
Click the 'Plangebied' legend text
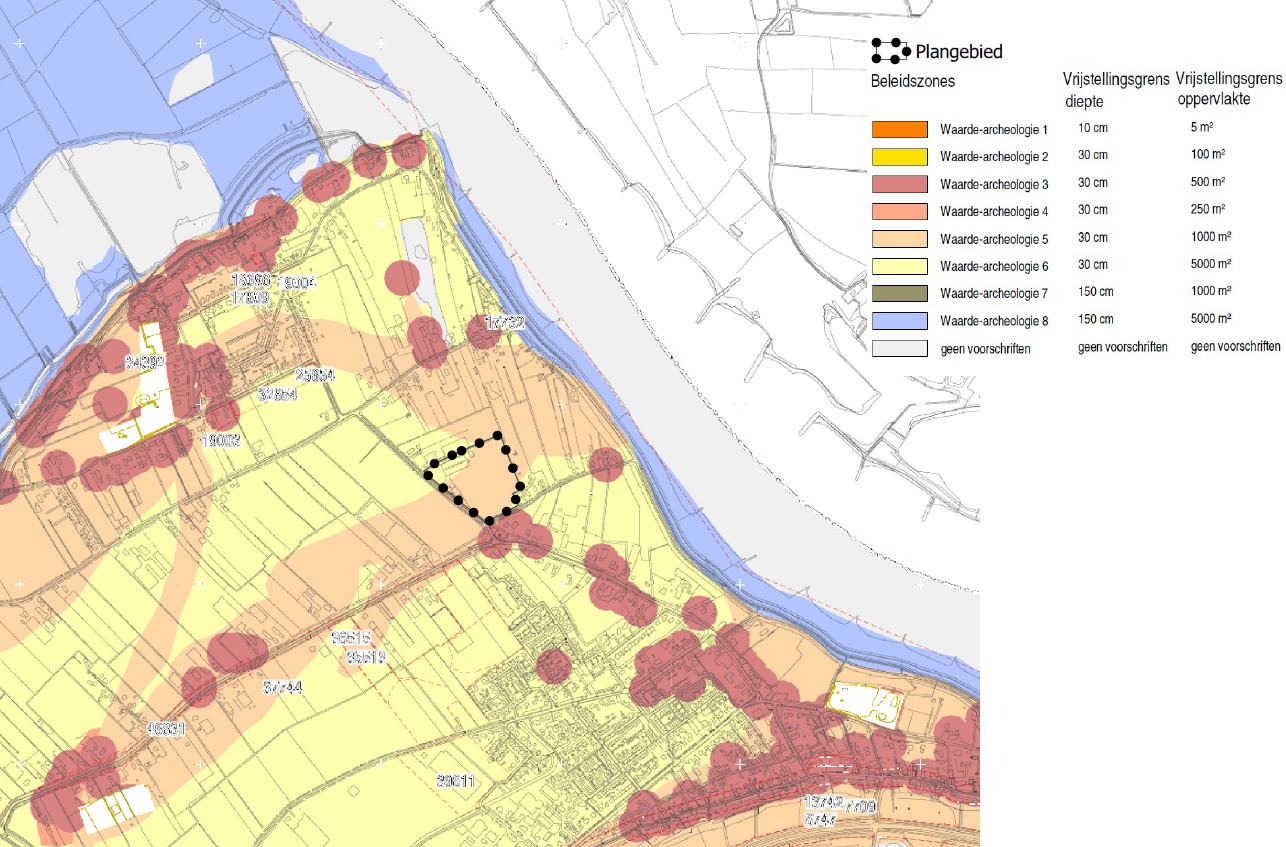tap(958, 52)
